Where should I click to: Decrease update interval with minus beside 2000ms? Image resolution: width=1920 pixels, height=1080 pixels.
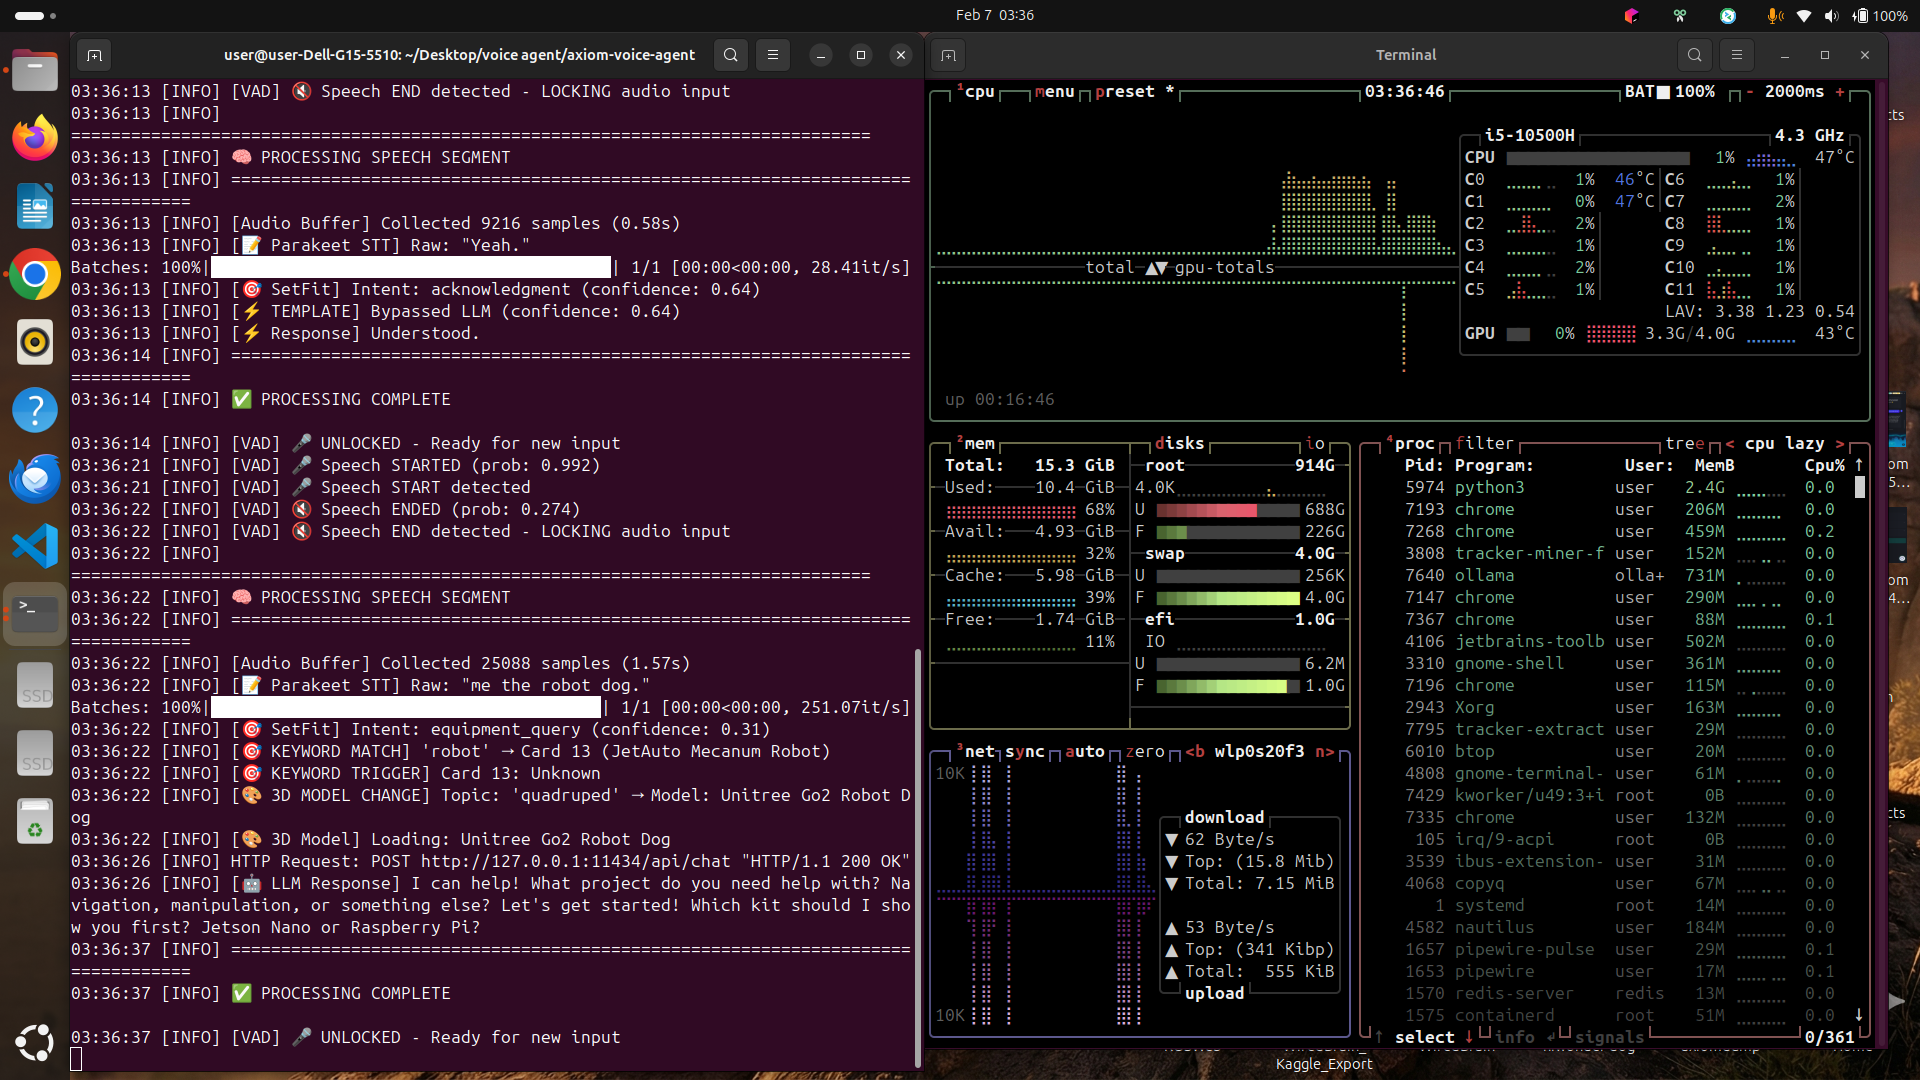pos(1750,91)
